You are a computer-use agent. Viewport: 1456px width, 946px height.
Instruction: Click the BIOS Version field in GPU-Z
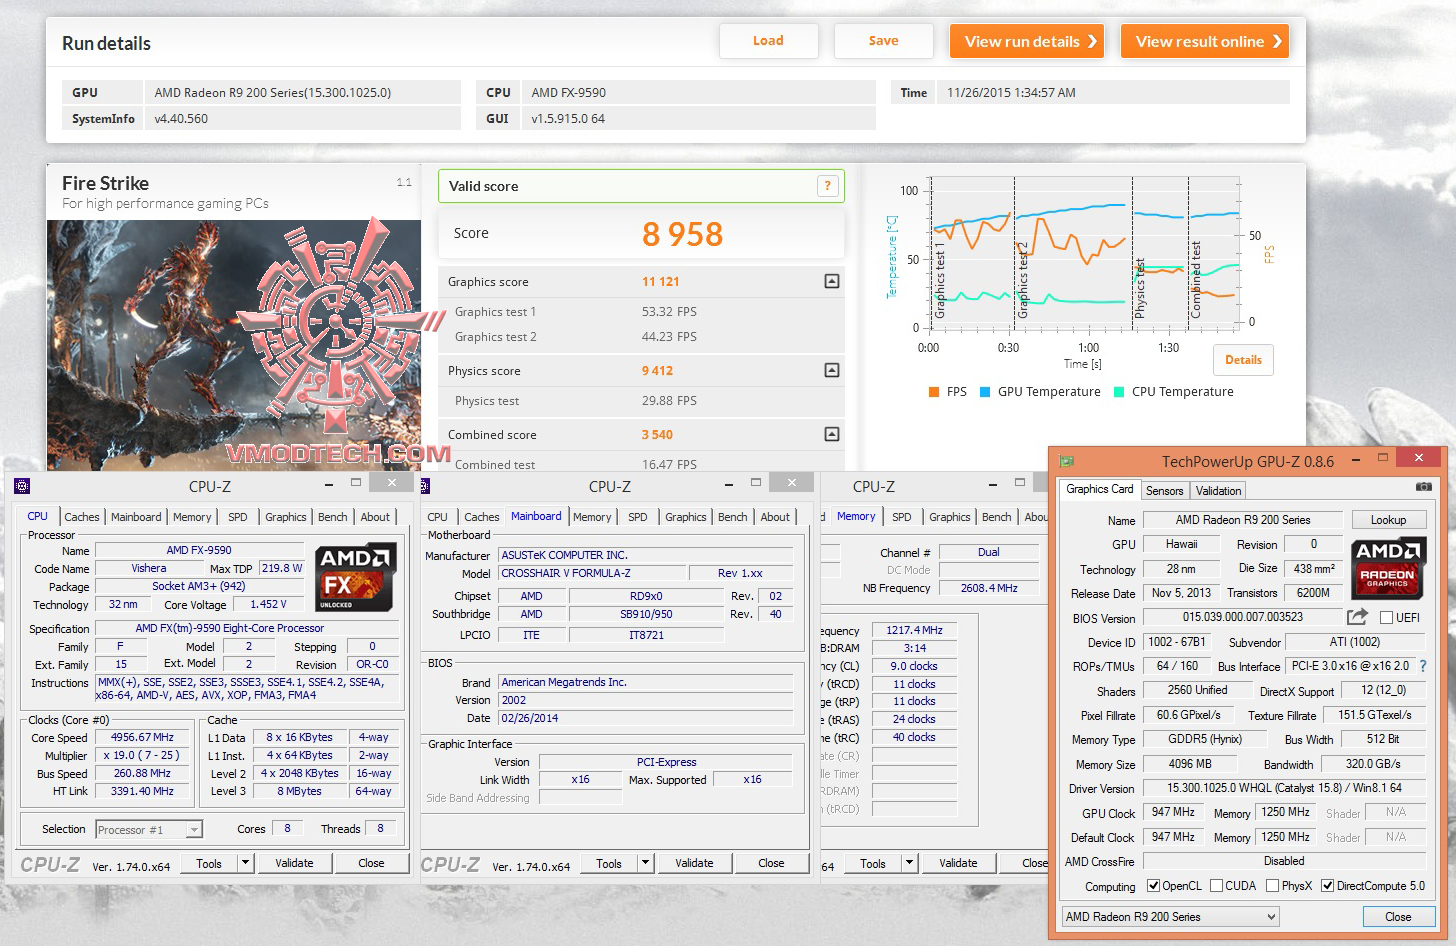pyautogui.click(x=1242, y=617)
